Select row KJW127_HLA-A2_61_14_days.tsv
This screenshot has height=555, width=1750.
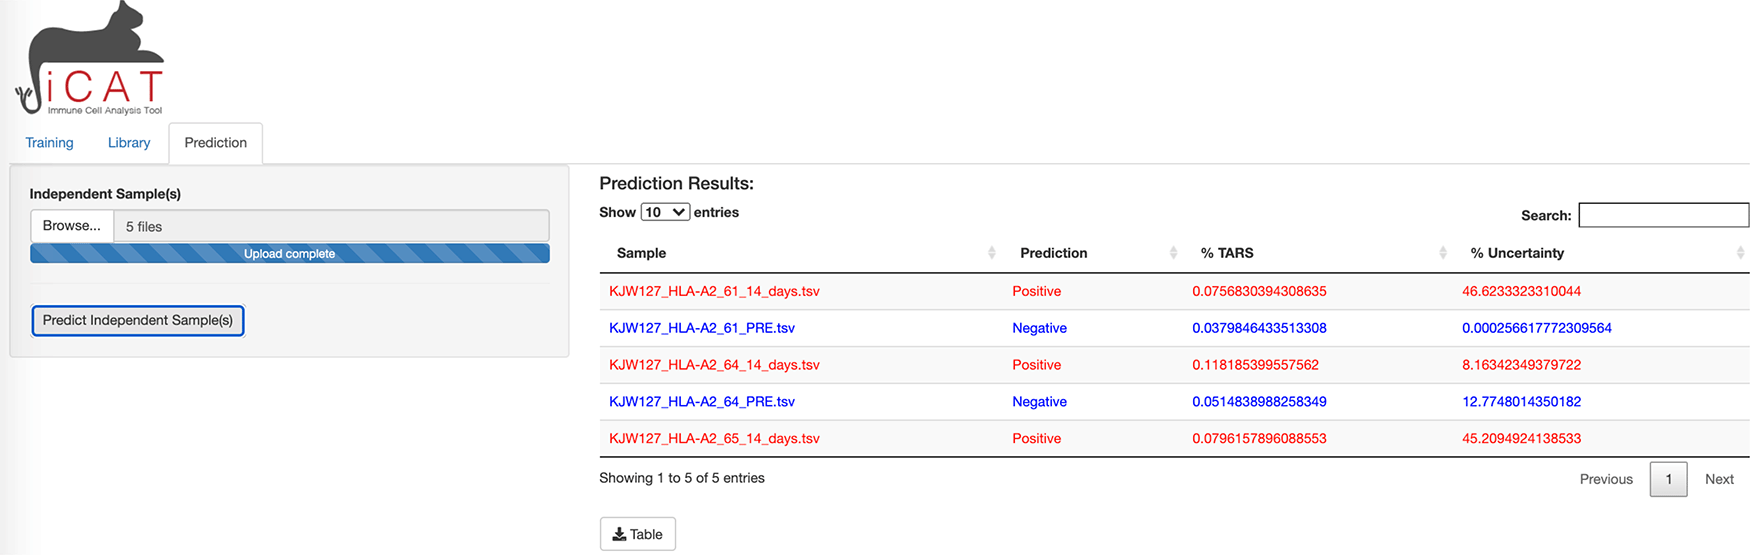(x=714, y=291)
